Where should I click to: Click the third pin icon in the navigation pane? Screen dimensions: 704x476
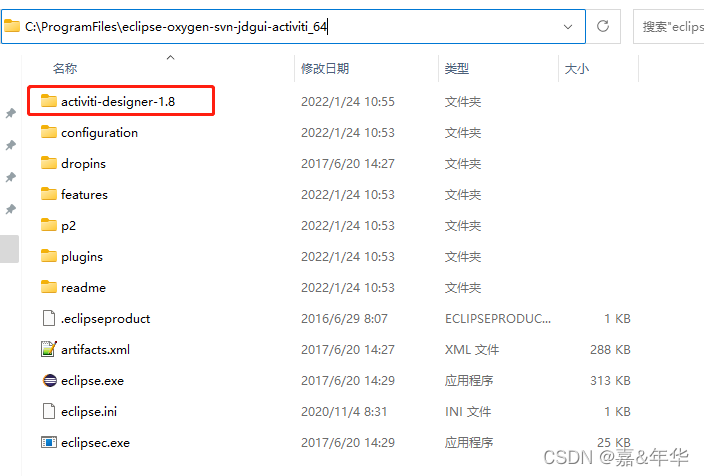pyautogui.click(x=11, y=177)
